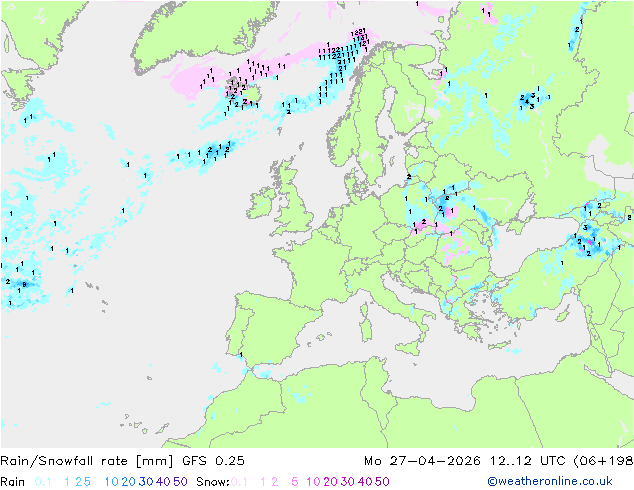
Task: Select the Snow 5 legend value
Action: [295, 482]
